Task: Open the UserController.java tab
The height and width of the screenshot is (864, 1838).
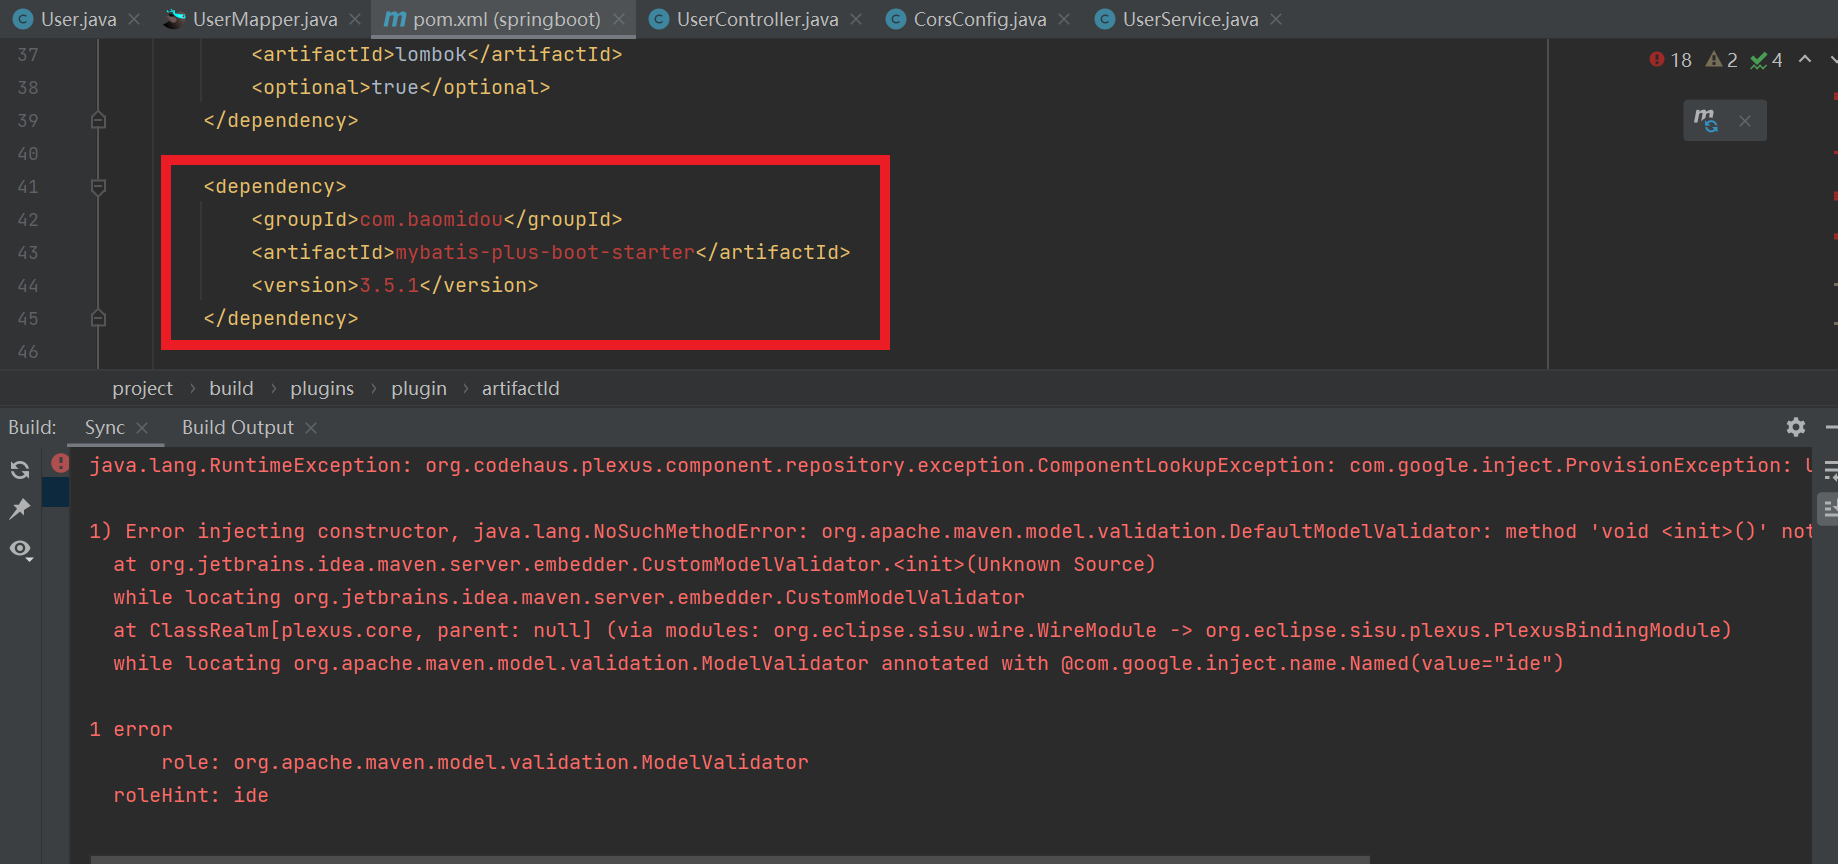Action: pyautogui.click(x=757, y=19)
